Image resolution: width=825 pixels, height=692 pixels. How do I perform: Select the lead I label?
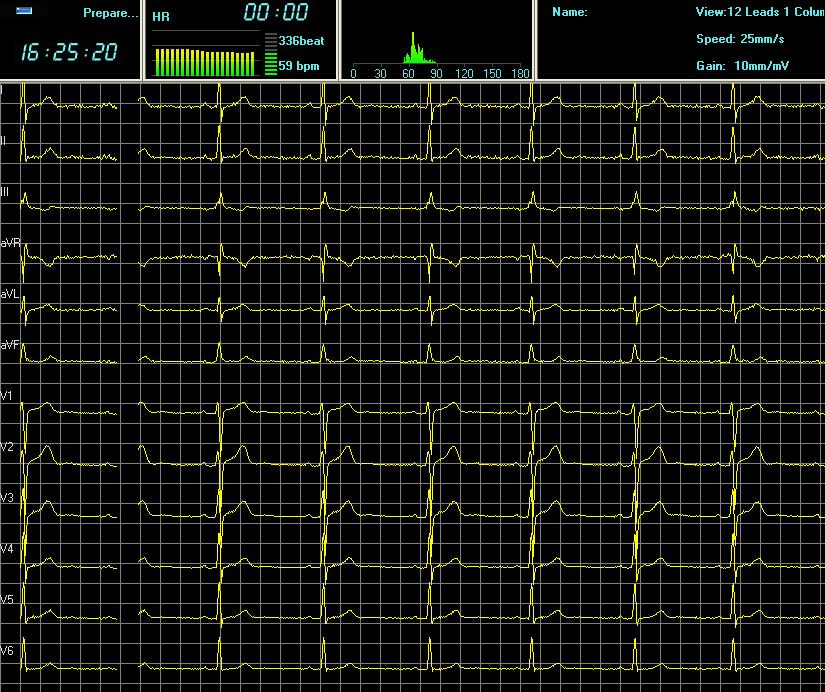(2, 91)
